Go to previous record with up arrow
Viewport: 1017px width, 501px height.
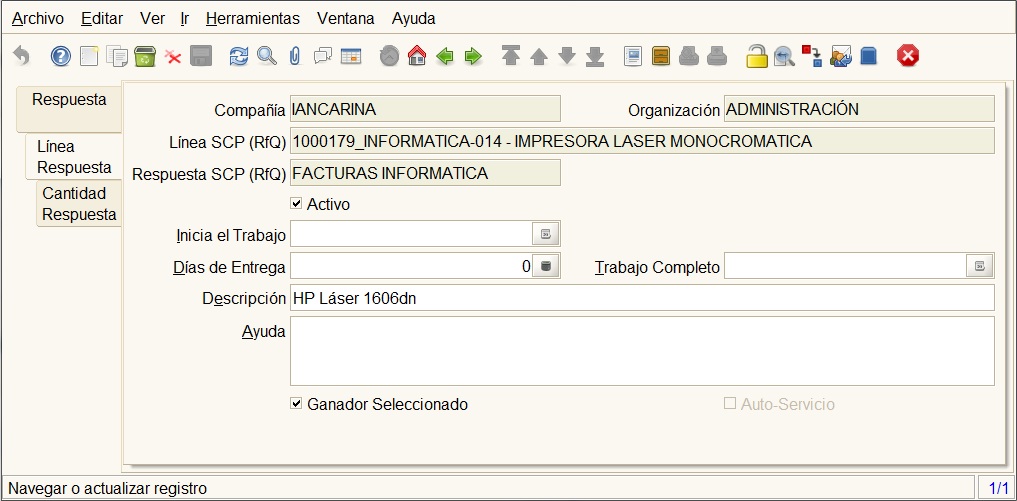539,56
